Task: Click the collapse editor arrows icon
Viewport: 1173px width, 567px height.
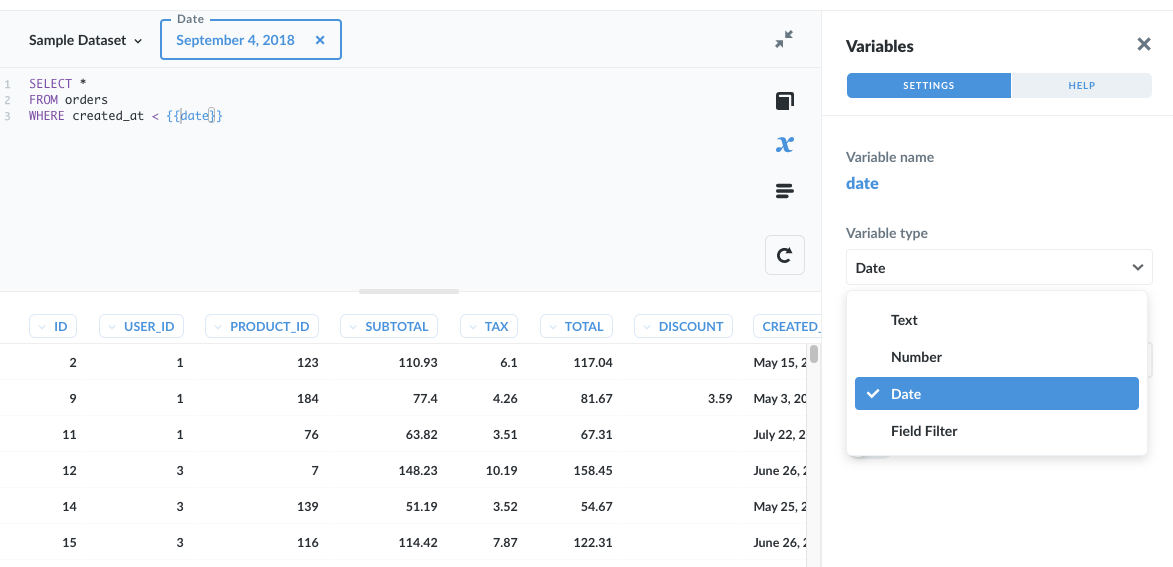Action: pos(784,40)
